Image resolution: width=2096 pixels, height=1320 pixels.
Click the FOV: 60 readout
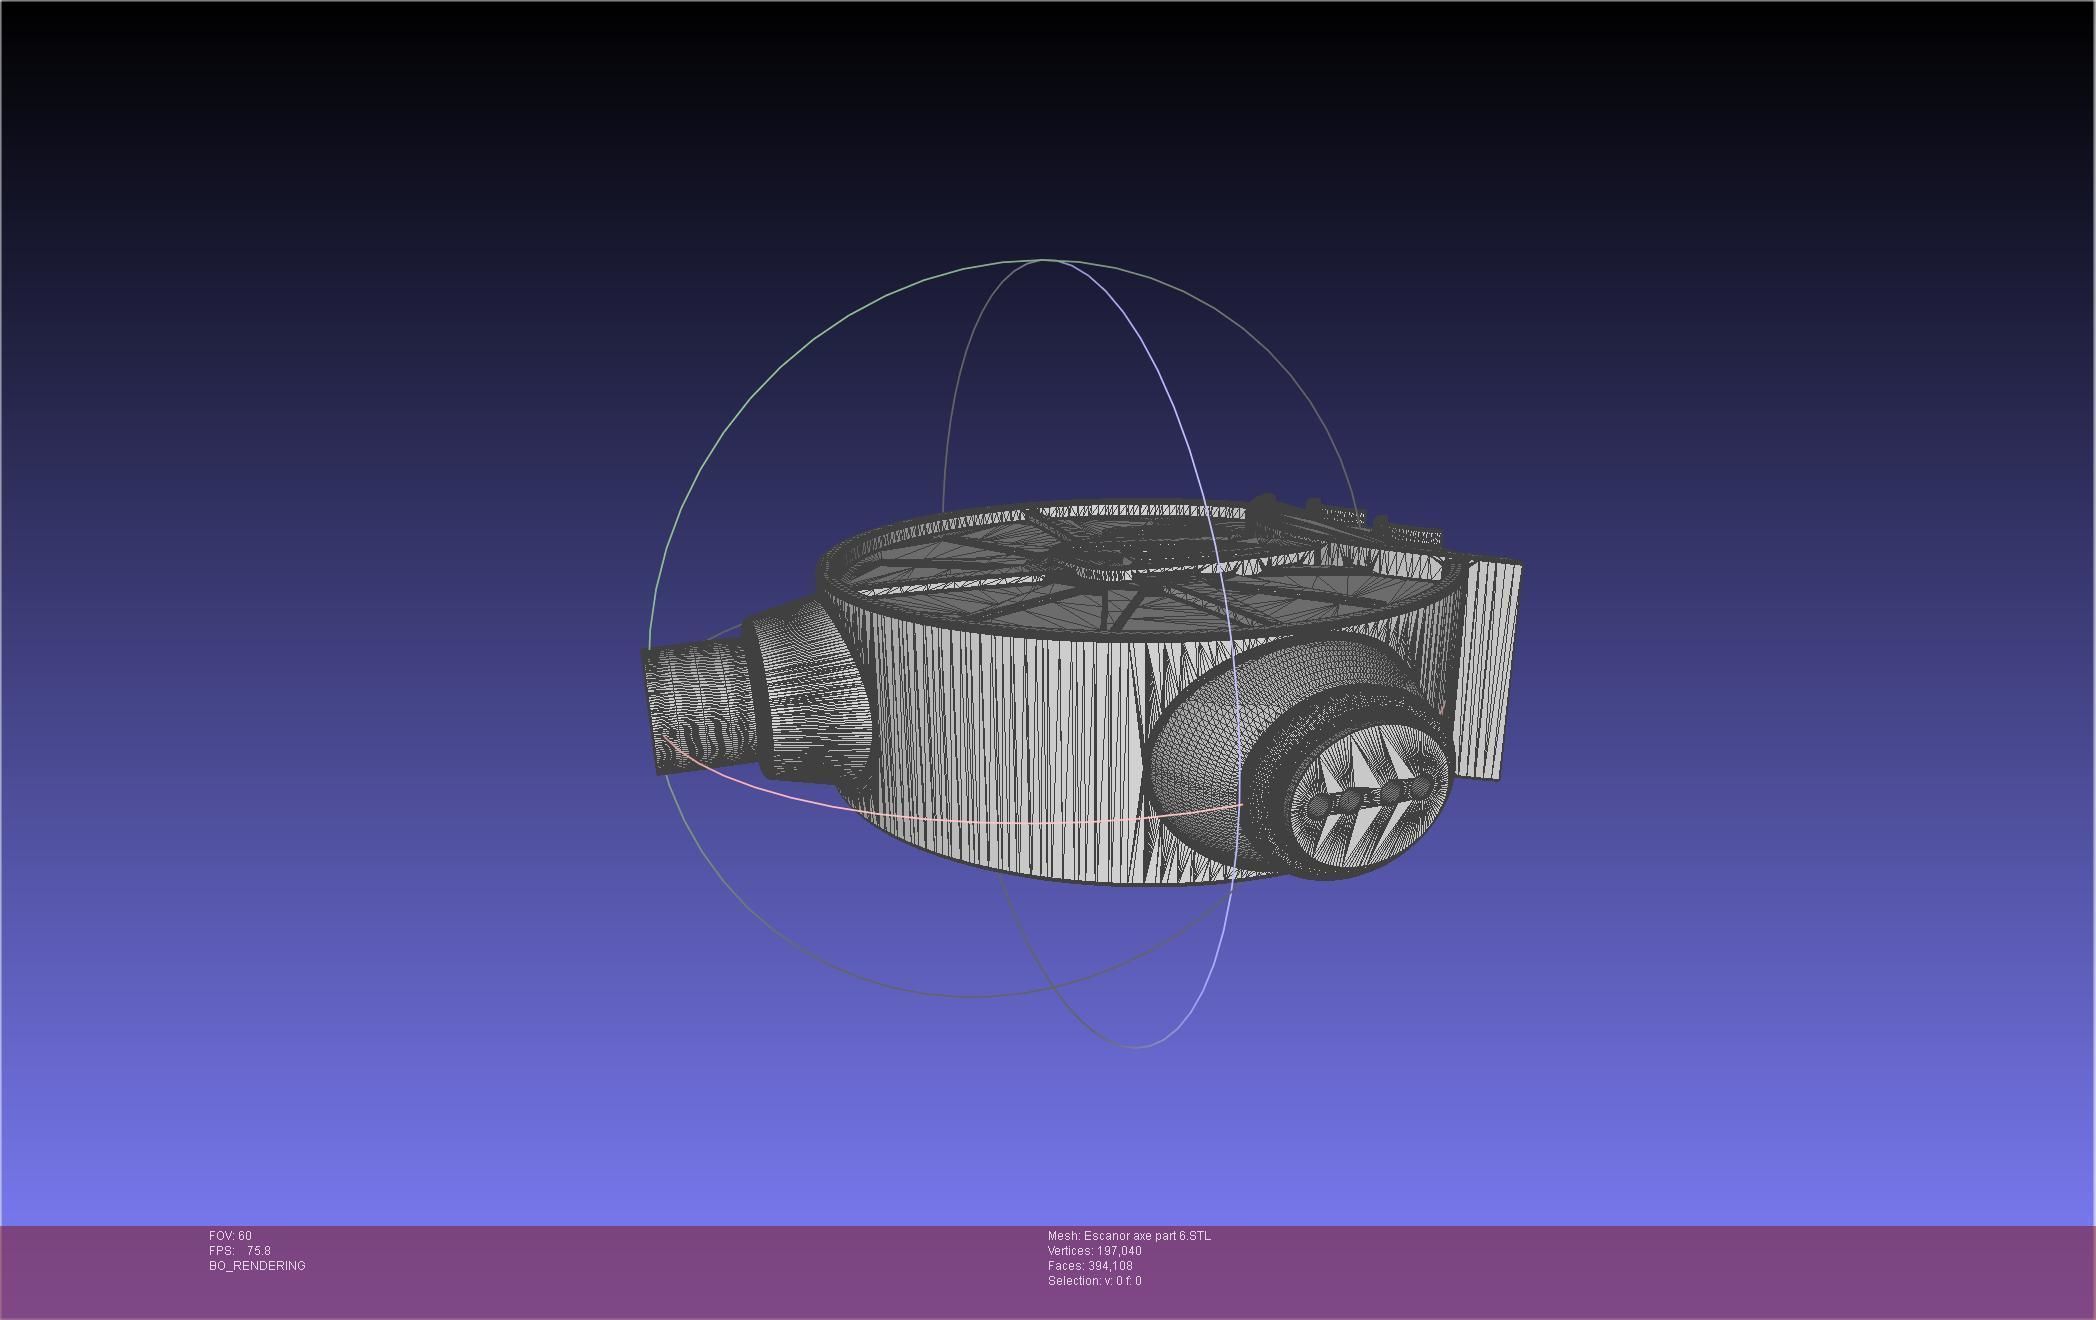pyautogui.click(x=230, y=1236)
